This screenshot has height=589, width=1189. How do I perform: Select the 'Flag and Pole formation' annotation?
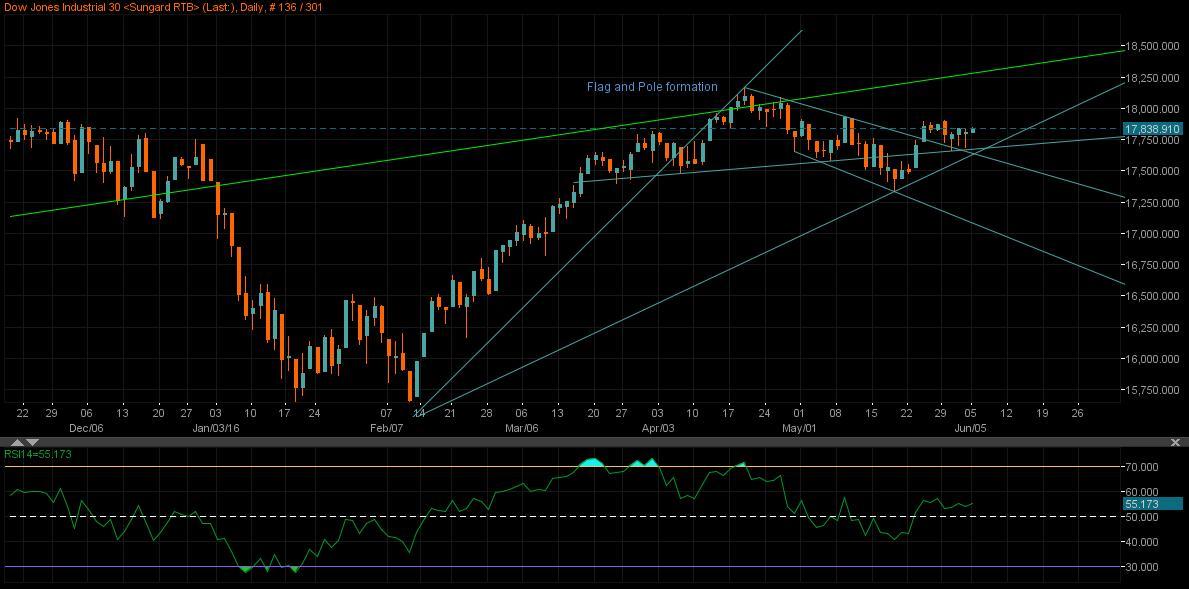tap(652, 87)
